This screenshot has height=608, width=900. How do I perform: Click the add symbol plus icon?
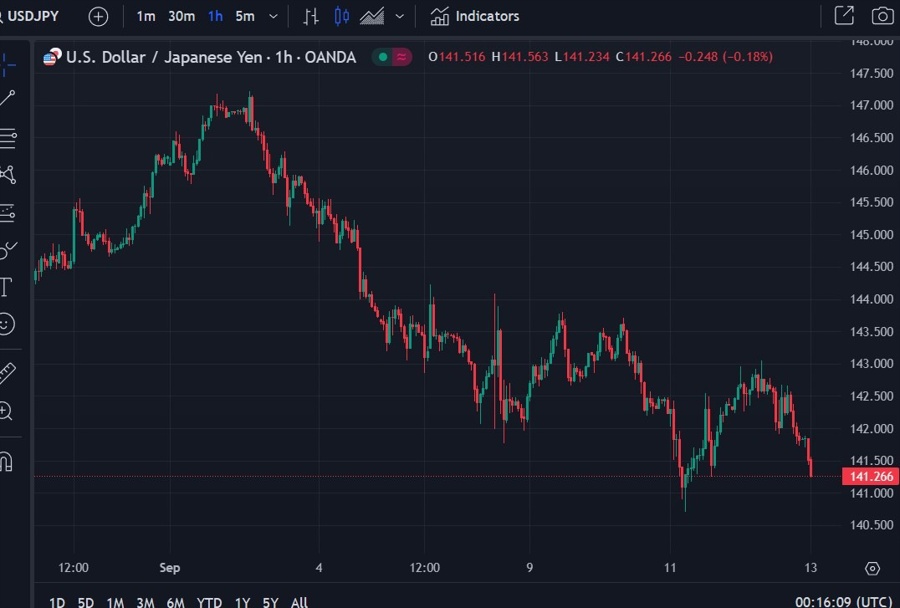pyautogui.click(x=98, y=16)
